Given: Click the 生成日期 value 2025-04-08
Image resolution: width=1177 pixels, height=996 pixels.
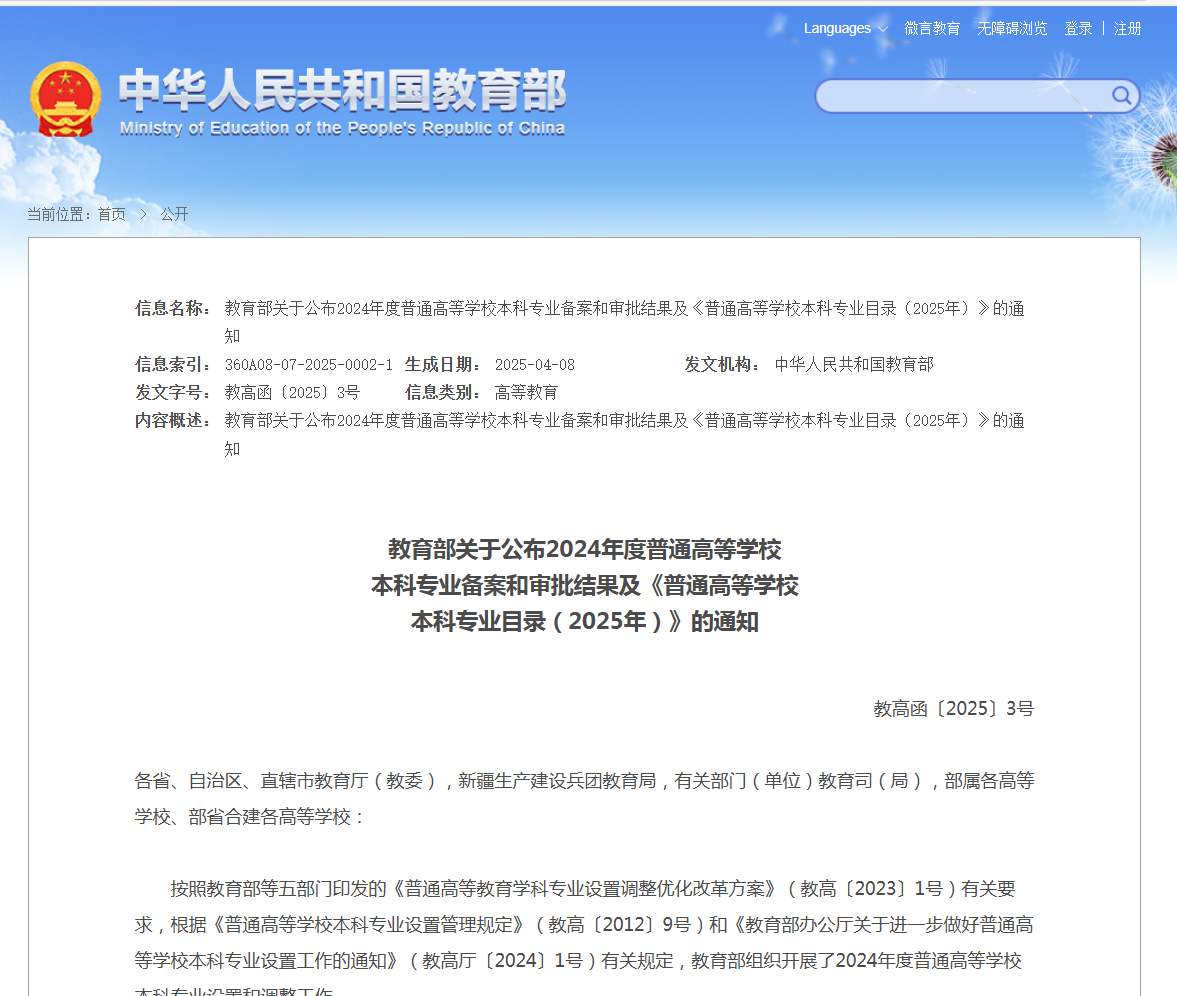Looking at the screenshot, I should click(535, 365).
